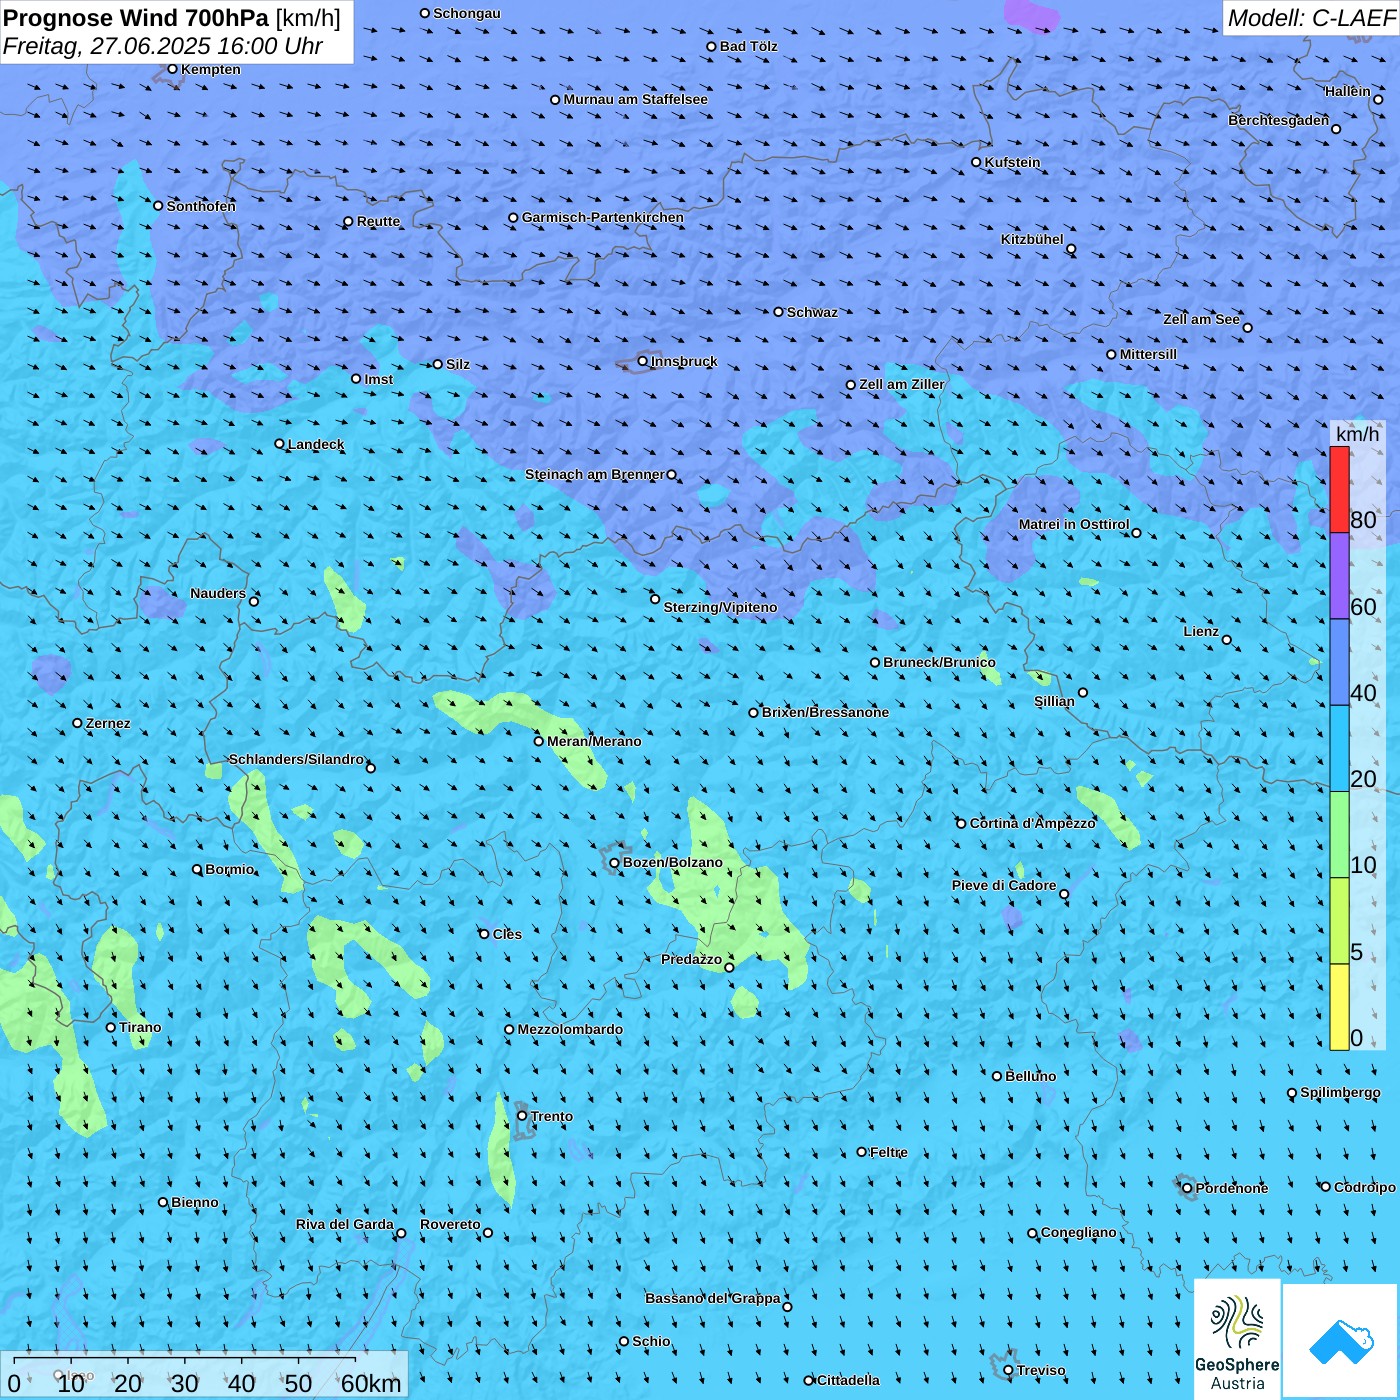Select the Kempten location dot

click(x=173, y=69)
